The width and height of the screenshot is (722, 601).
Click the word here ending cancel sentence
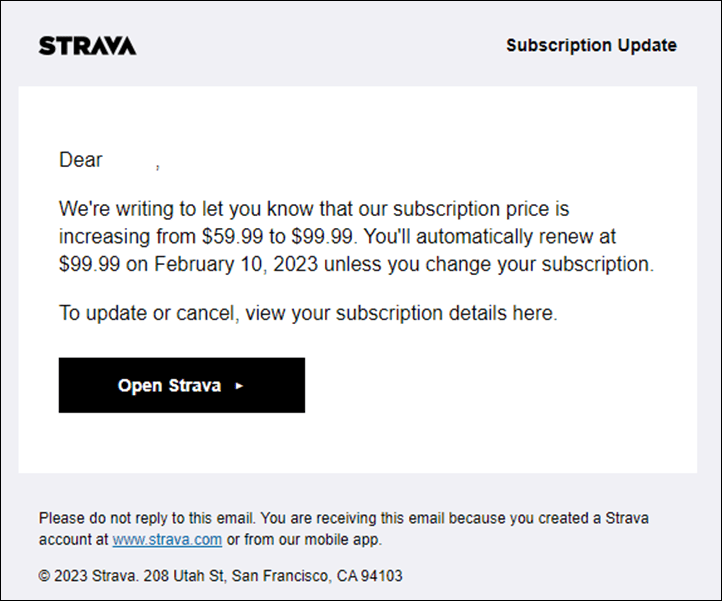pyautogui.click(x=532, y=313)
